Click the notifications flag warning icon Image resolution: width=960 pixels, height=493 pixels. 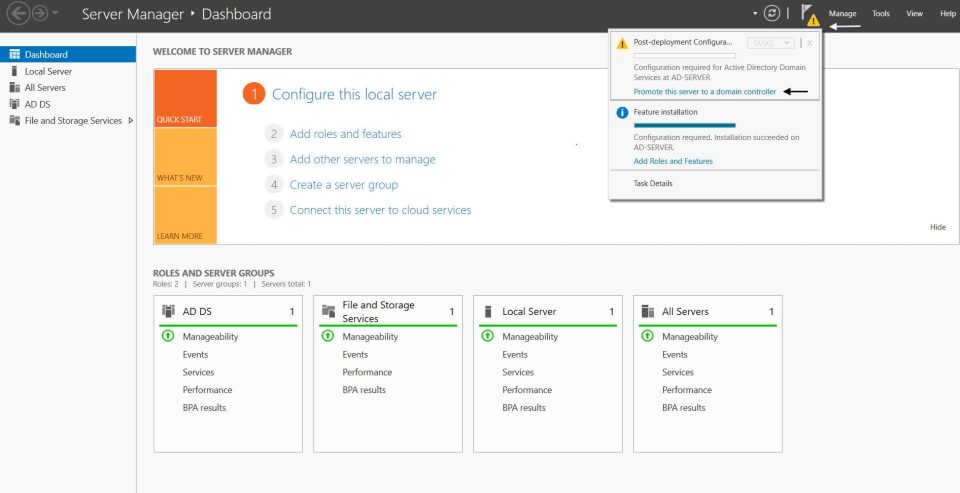click(x=809, y=15)
